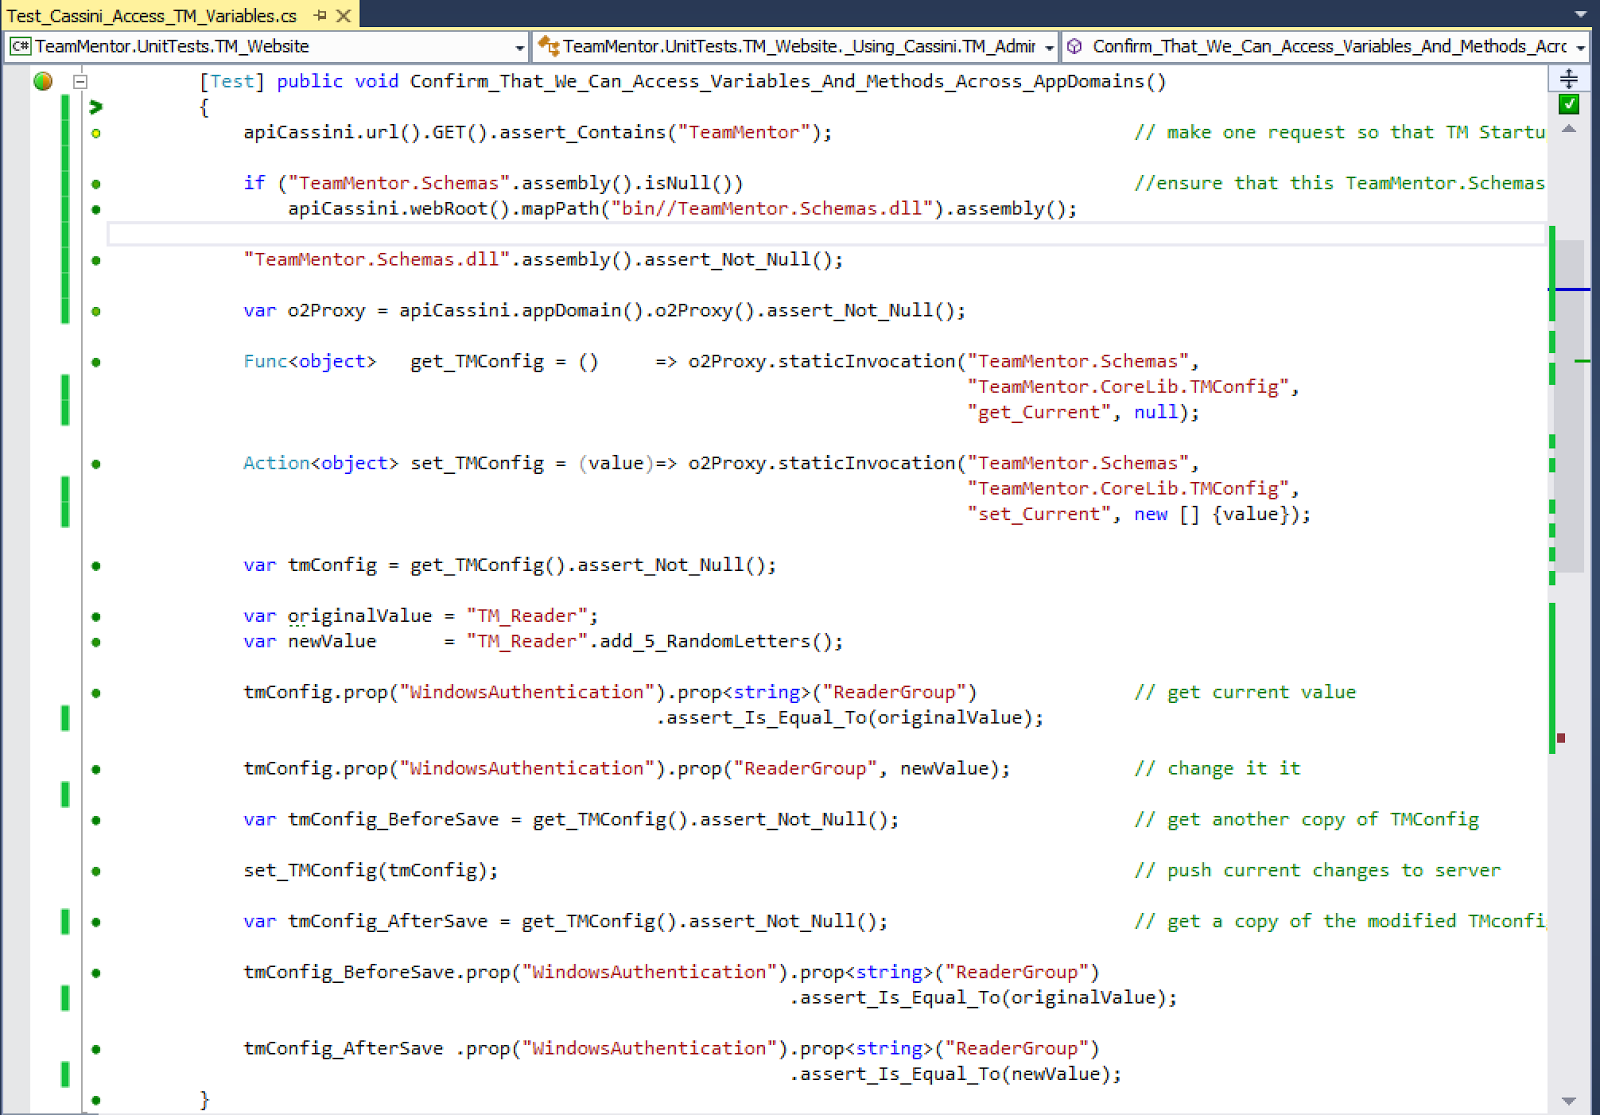Click the green dot beside var newValue
The width and height of the screenshot is (1600, 1115).
pyautogui.click(x=96, y=642)
